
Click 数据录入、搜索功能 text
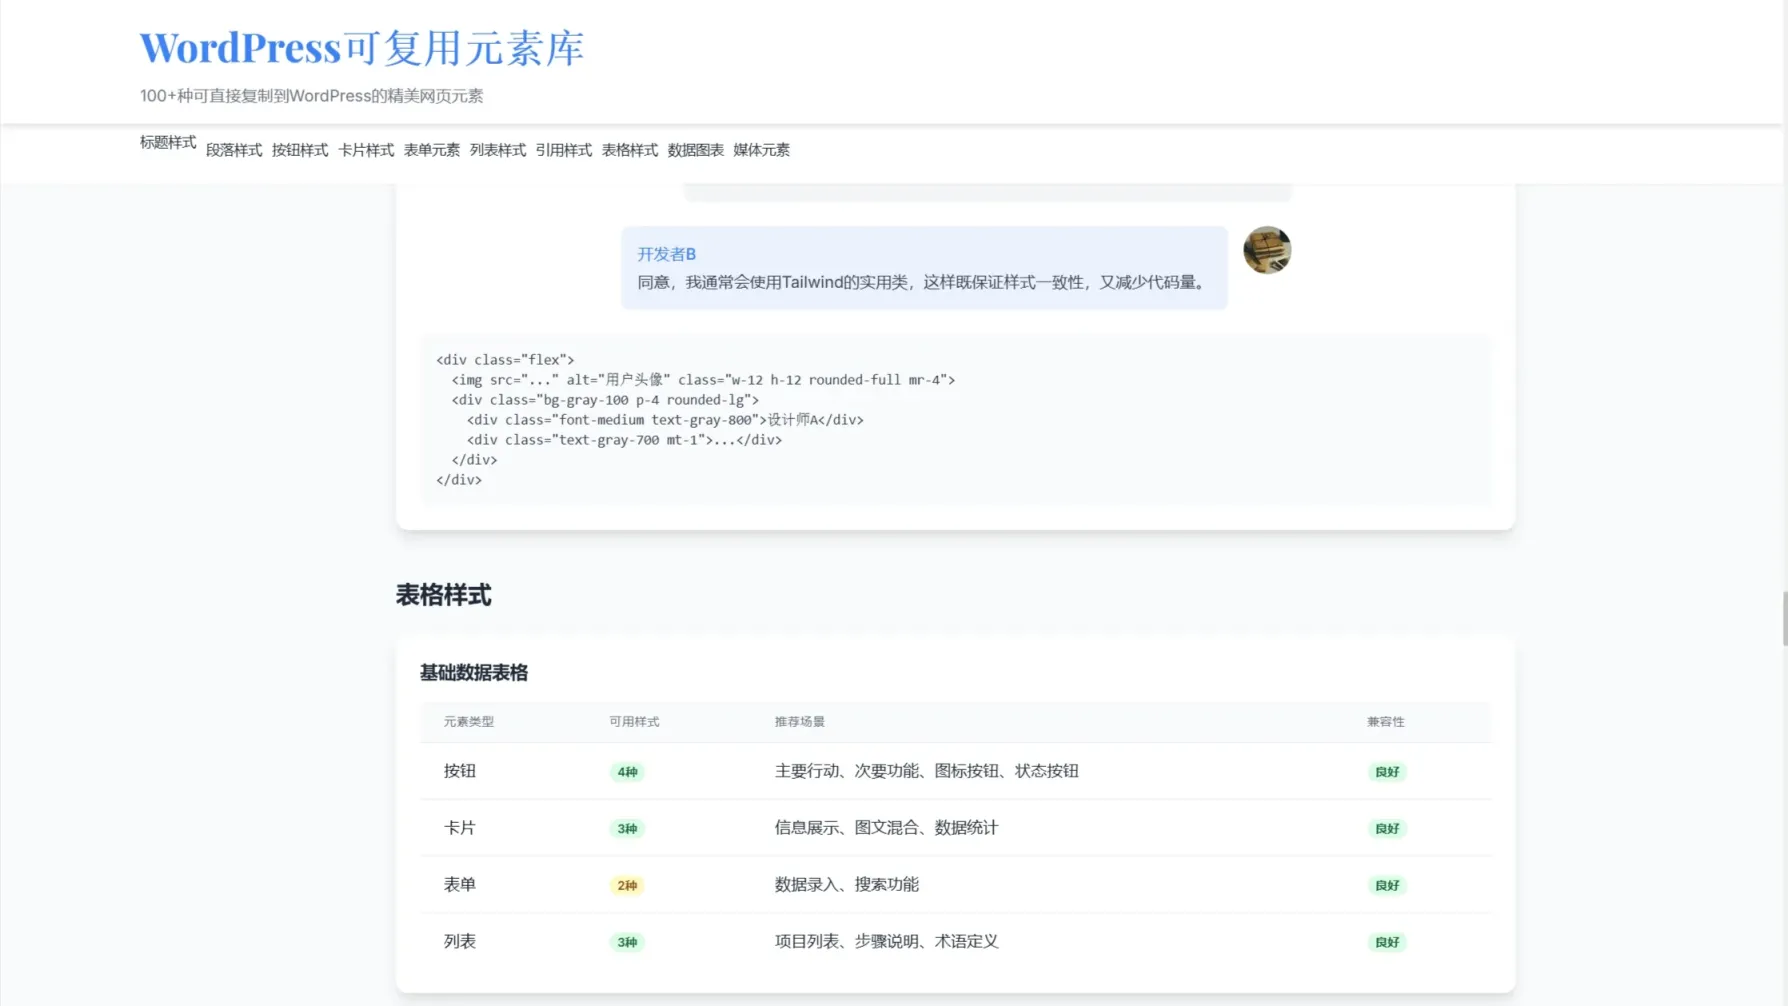pos(847,885)
